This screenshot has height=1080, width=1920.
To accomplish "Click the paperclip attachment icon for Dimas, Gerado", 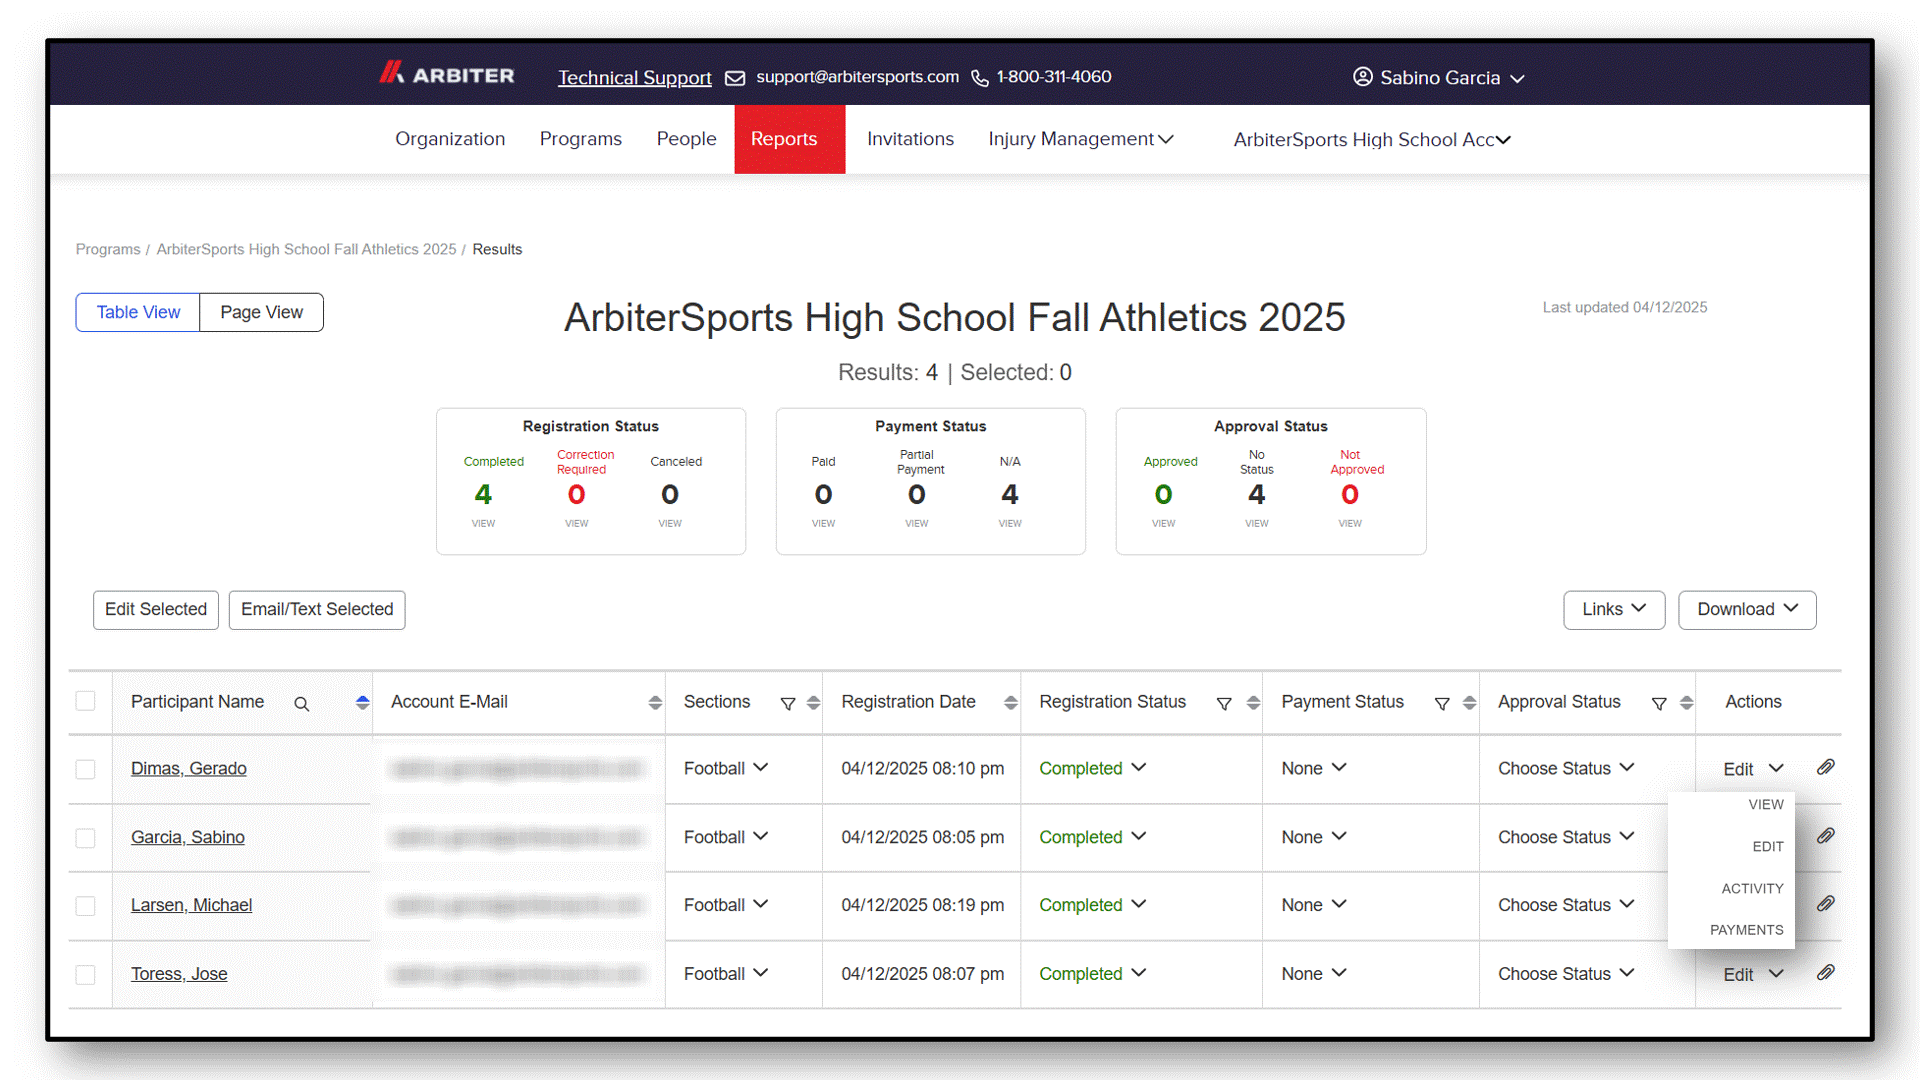I will click(1825, 767).
